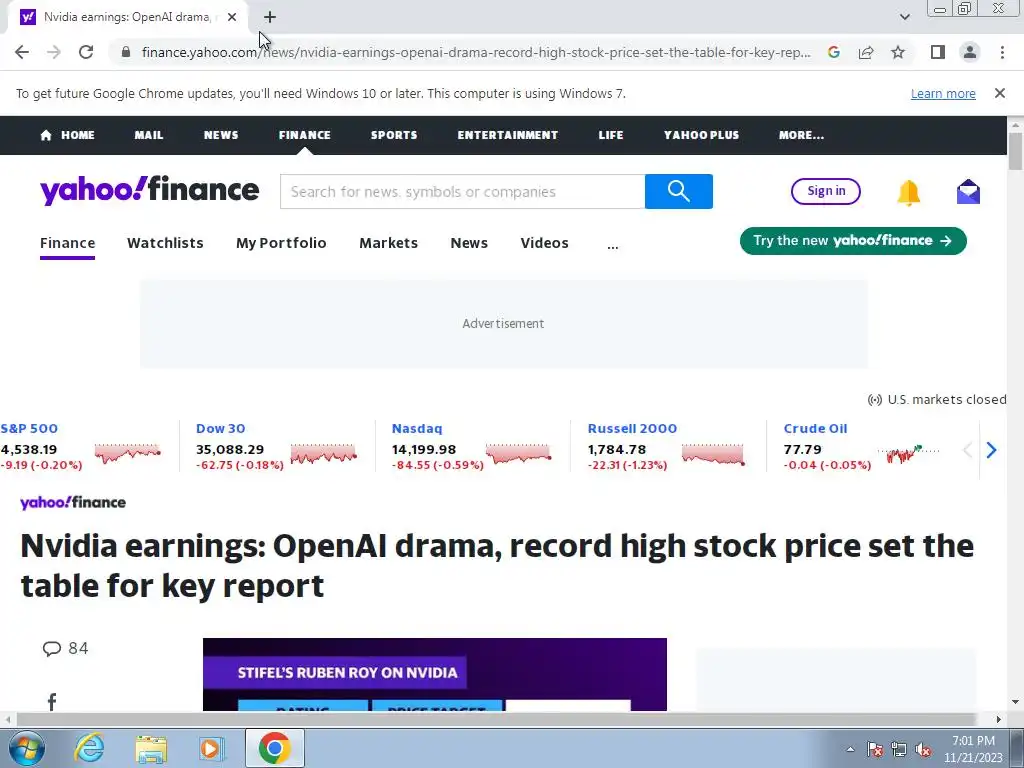Dismiss the Chrome update notice
Viewport: 1024px width, 768px height.
pyautogui.click(x=1000, y=93)
